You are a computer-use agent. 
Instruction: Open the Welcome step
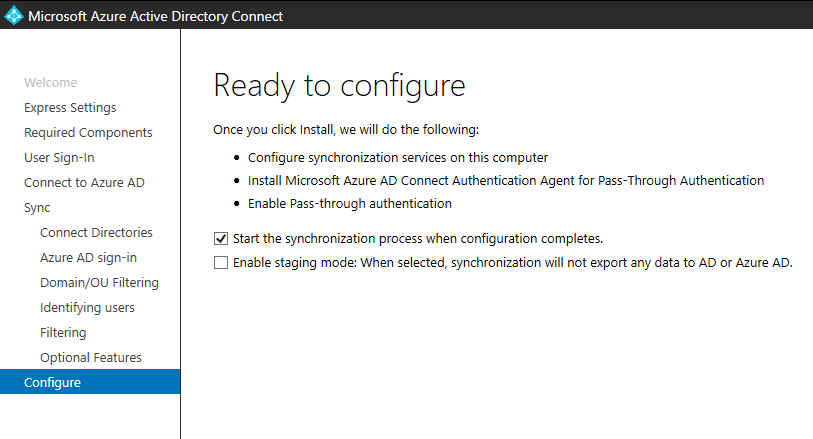pos(50,83)
